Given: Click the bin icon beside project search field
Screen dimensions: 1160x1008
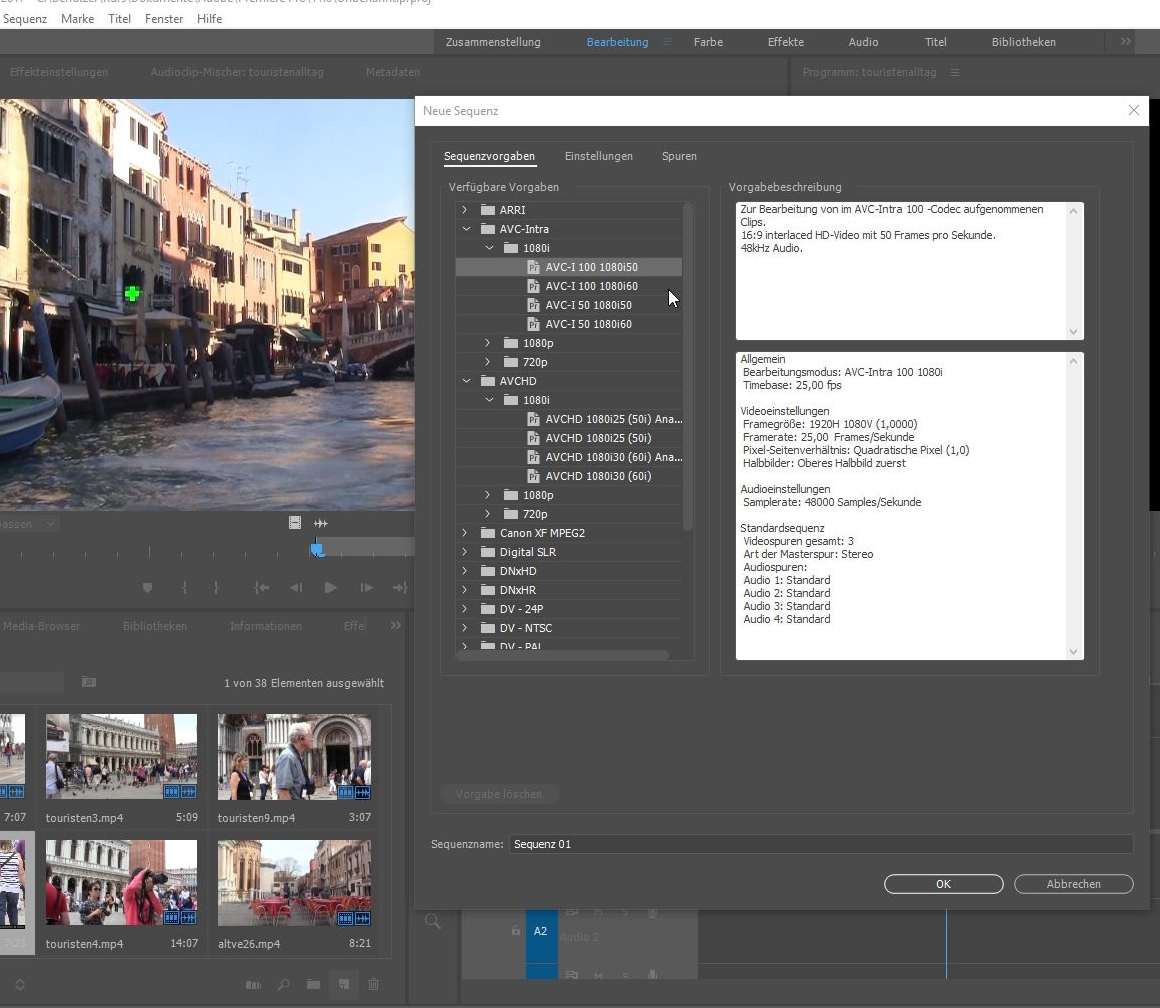Looking at the screenshot, I should (x=89, y=682).
